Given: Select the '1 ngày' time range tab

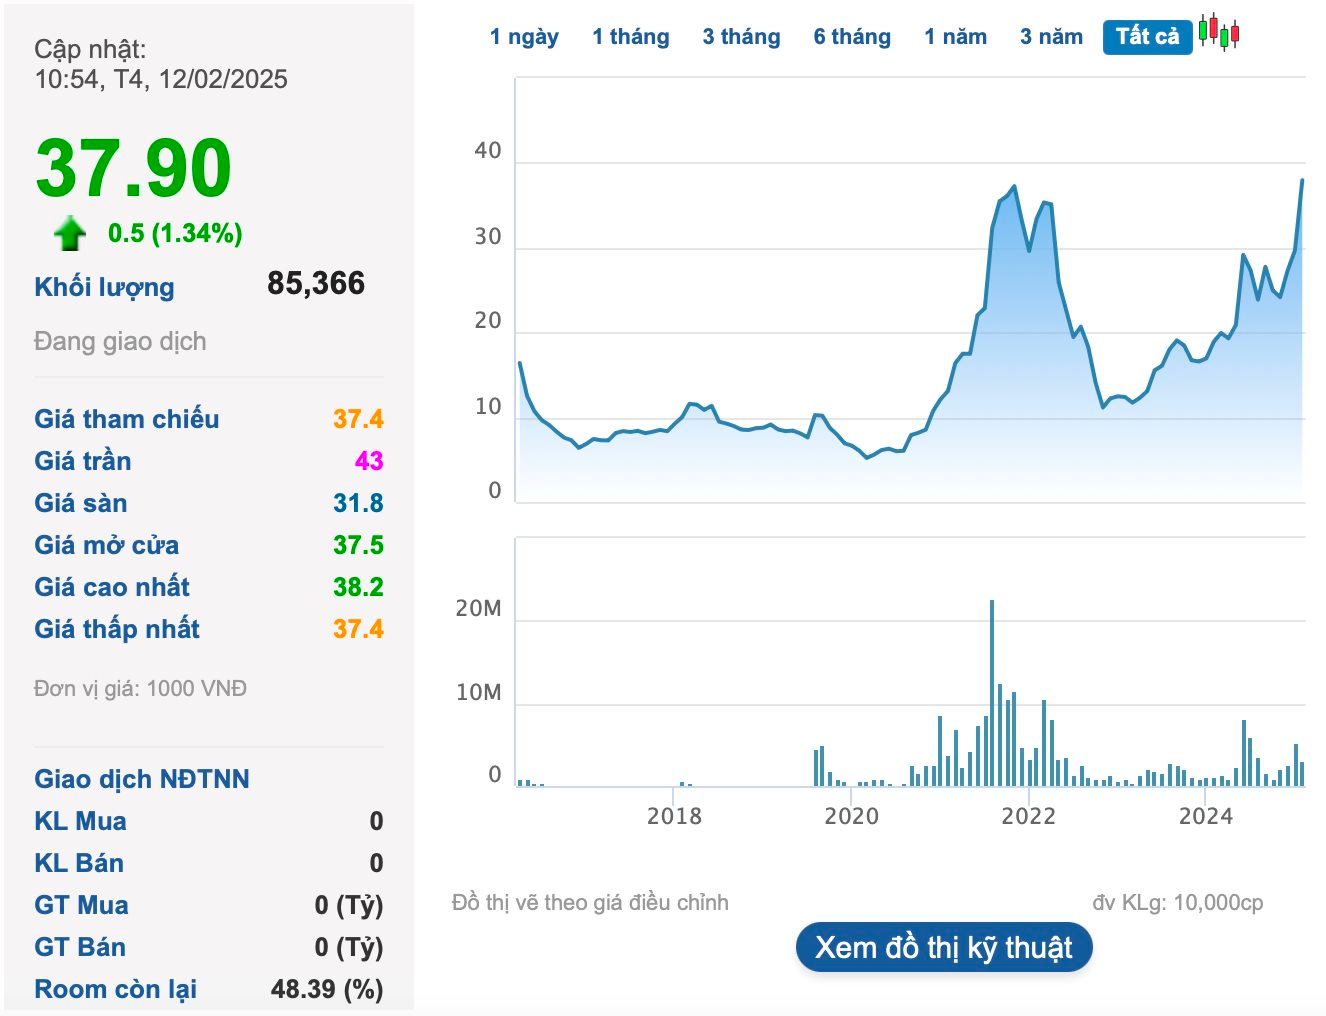Looking at the screenshot, I should point(524,37).
